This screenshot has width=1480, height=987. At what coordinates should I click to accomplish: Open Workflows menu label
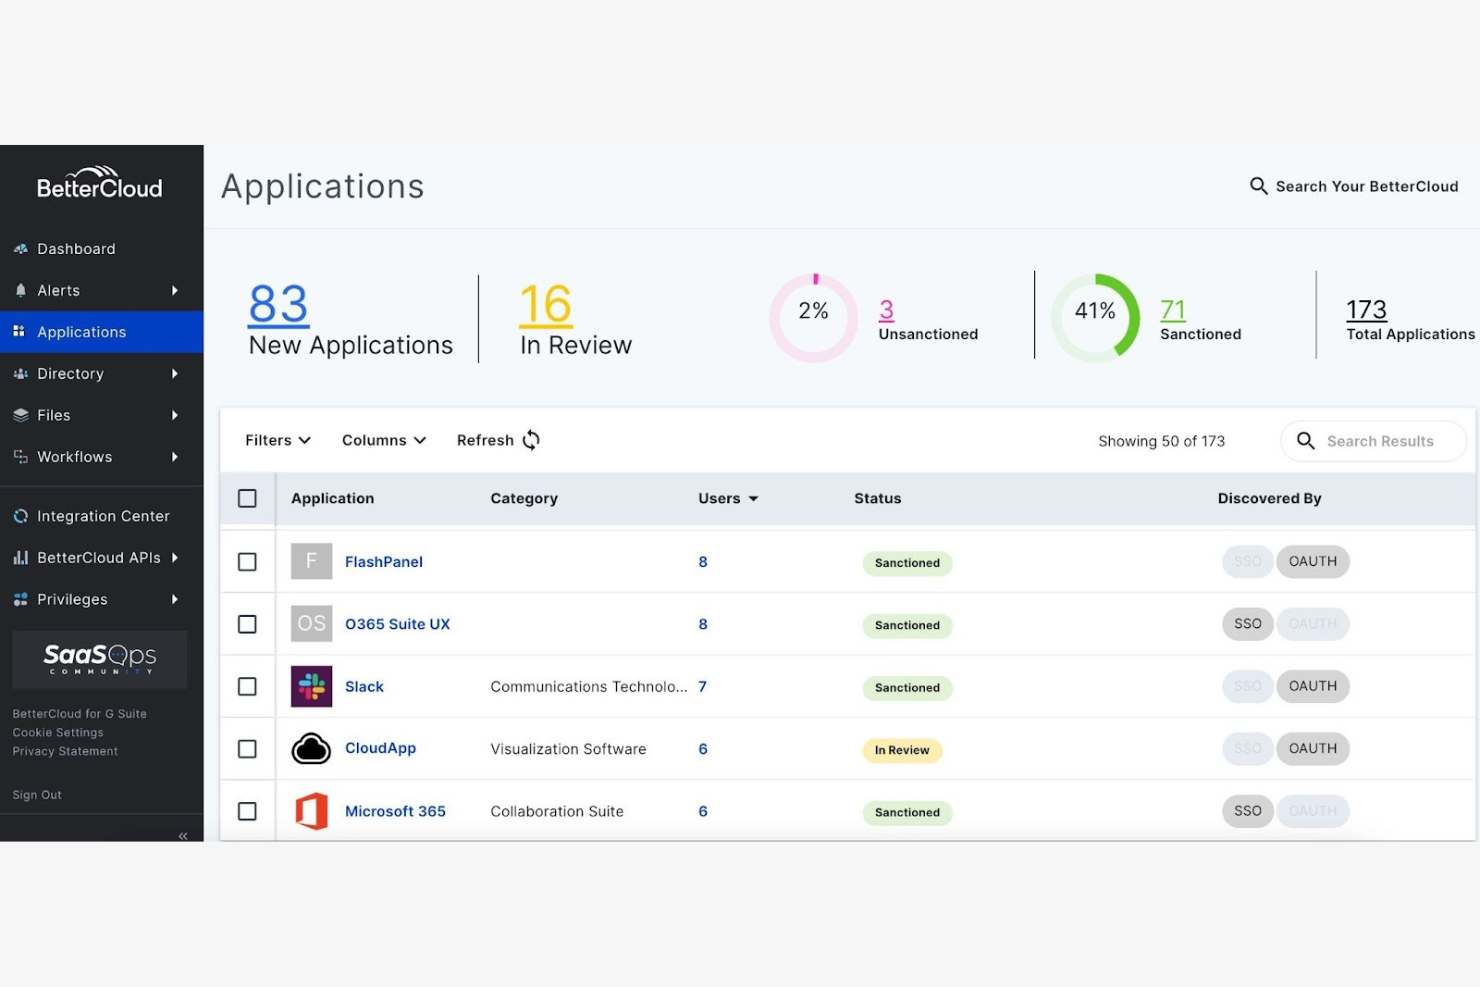[75, 456]
